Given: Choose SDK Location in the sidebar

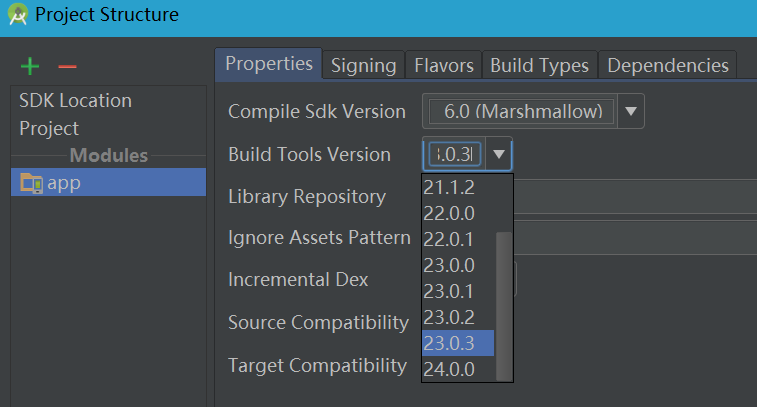Looking at the screenshot, I should pos(75,101).
